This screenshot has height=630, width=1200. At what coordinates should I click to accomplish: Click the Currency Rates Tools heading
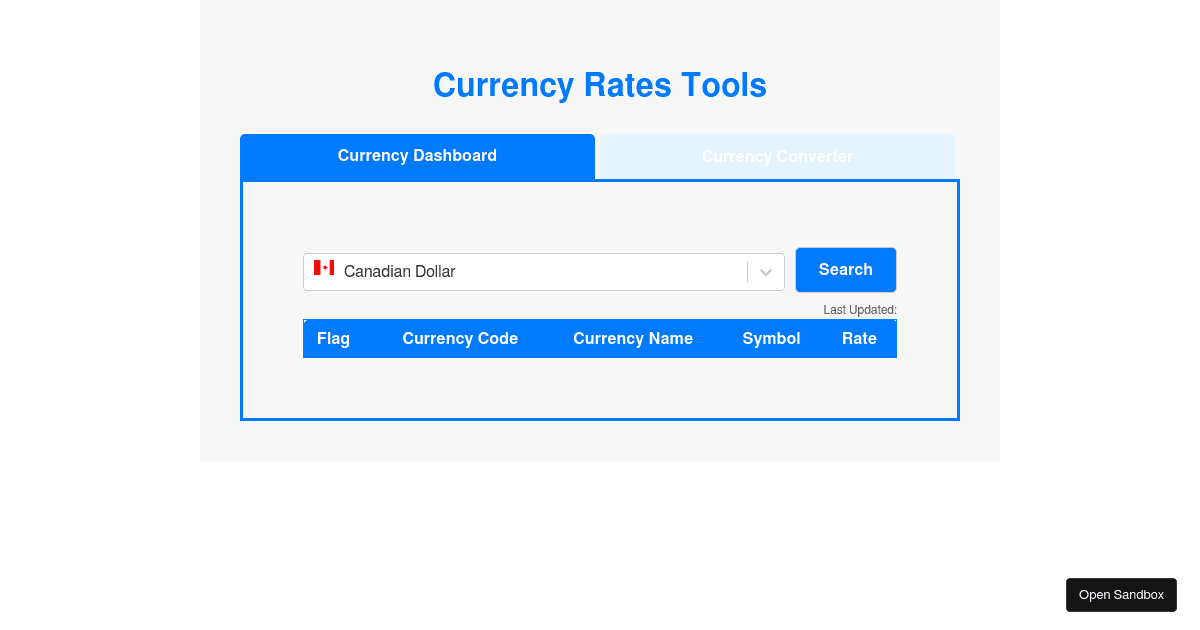tap(600, 86)
